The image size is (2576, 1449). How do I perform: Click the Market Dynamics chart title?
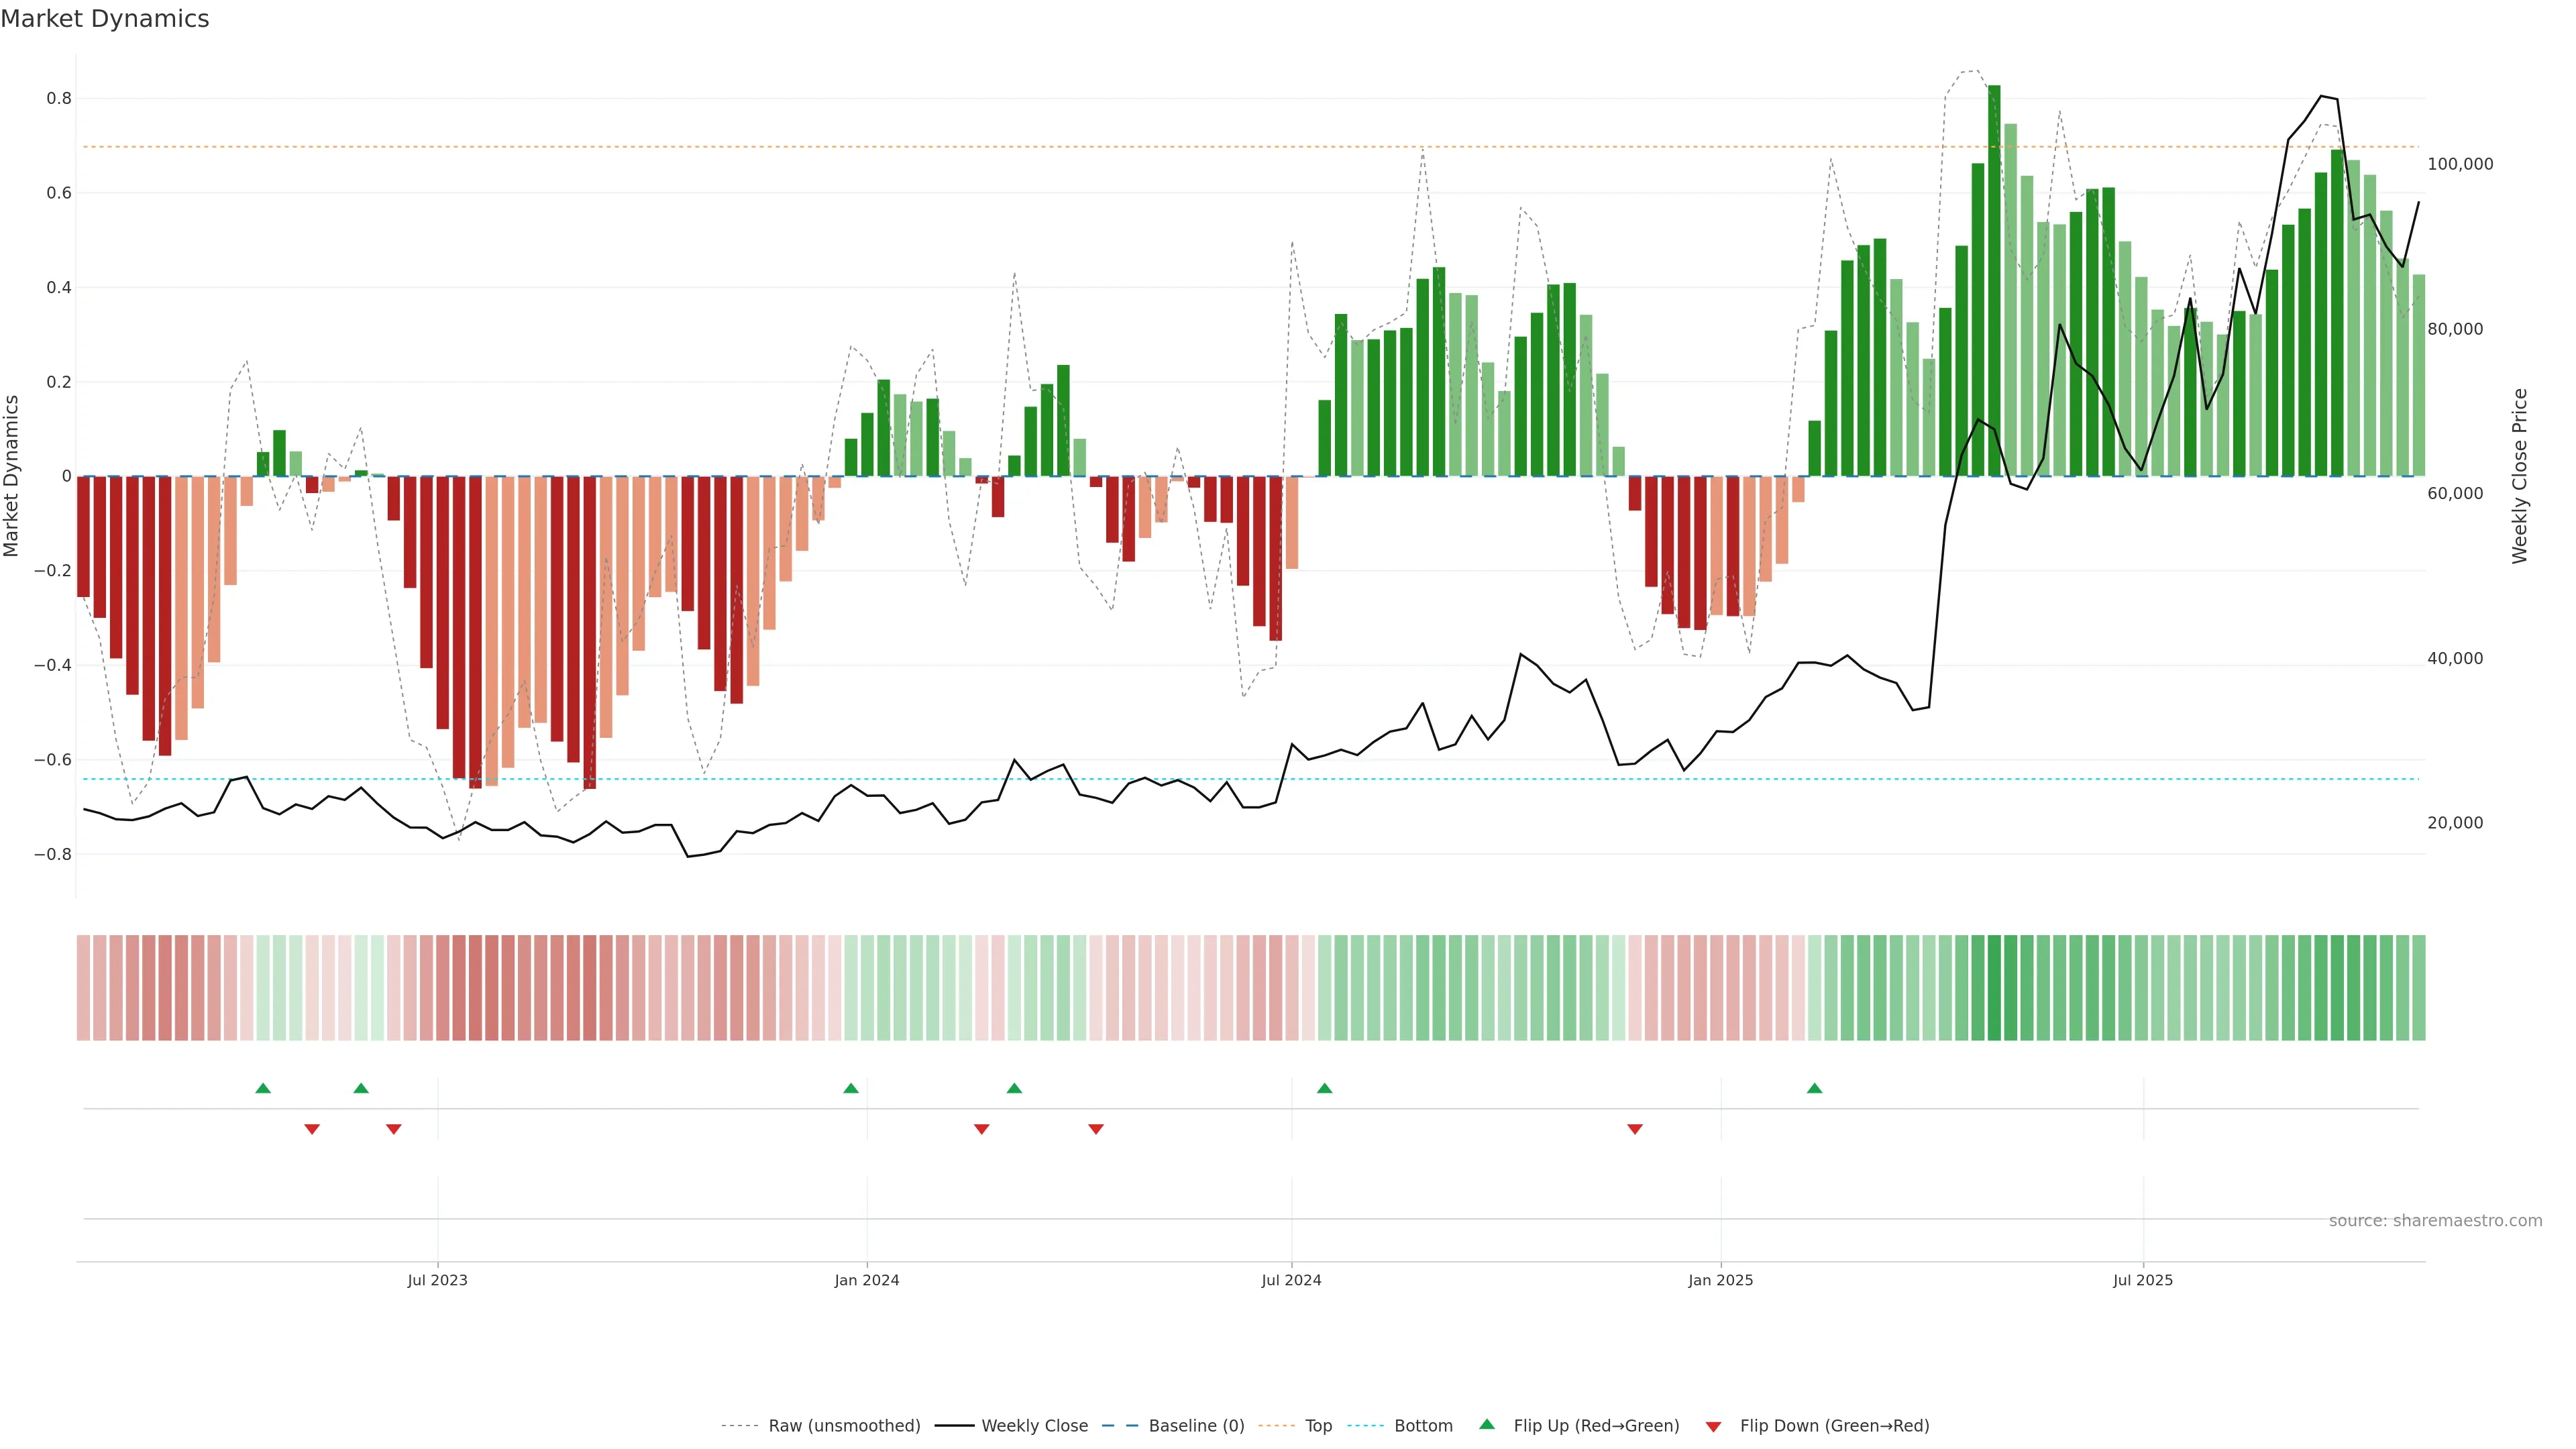pos(105,19)
